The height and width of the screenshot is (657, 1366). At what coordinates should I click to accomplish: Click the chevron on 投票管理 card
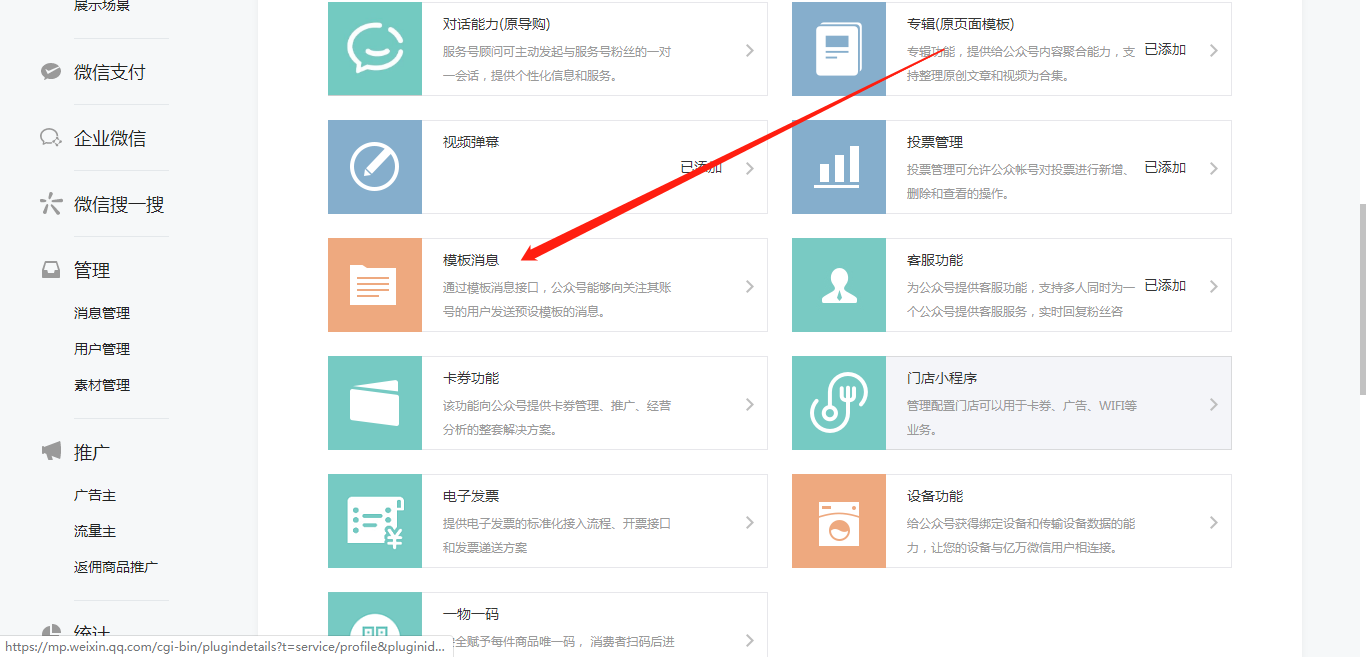1214,168
